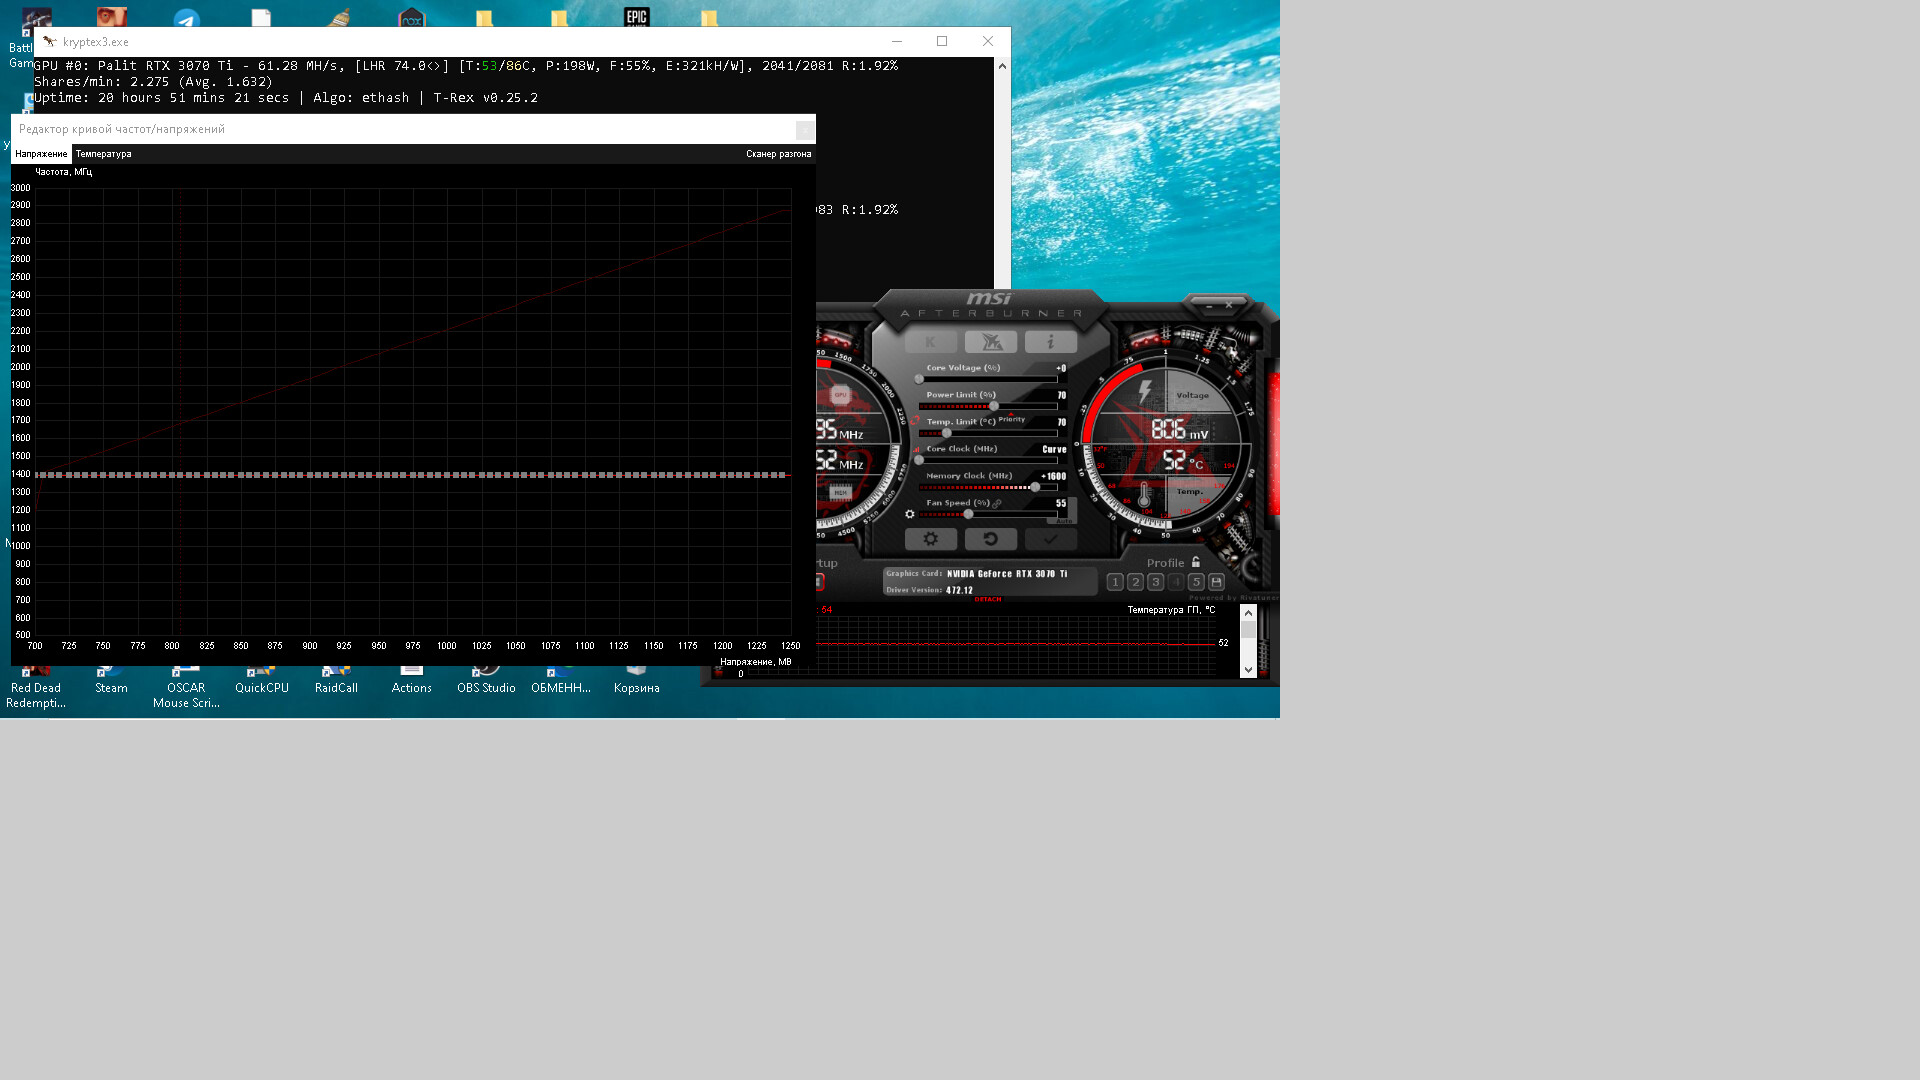Adjust the Core Voltage slider
Viewport: 1920px width, 1080px height.
pyautogui.click(x=988, y=379)
